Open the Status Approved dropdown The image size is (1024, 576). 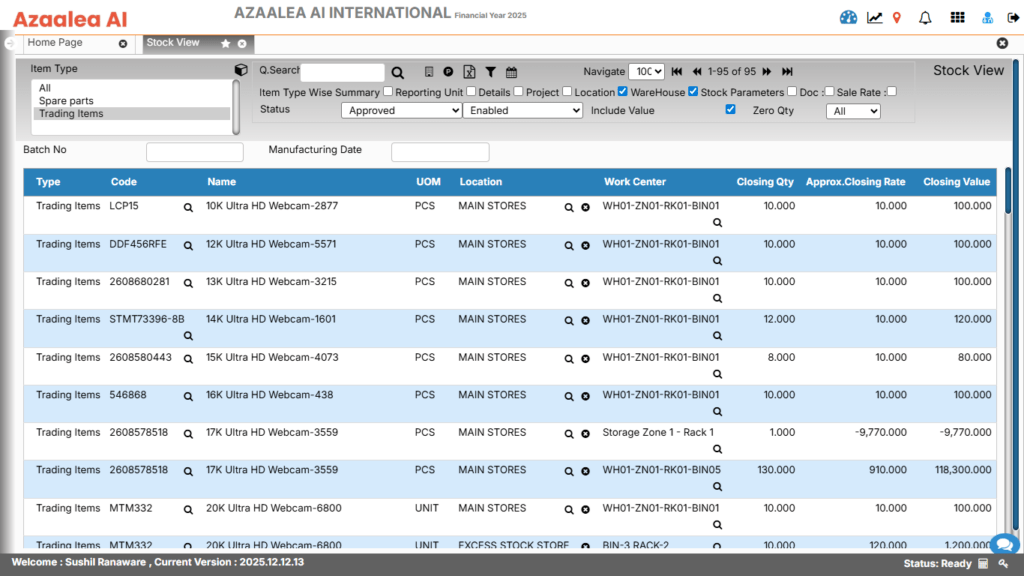pyautogui.click(x=401, y=111)
